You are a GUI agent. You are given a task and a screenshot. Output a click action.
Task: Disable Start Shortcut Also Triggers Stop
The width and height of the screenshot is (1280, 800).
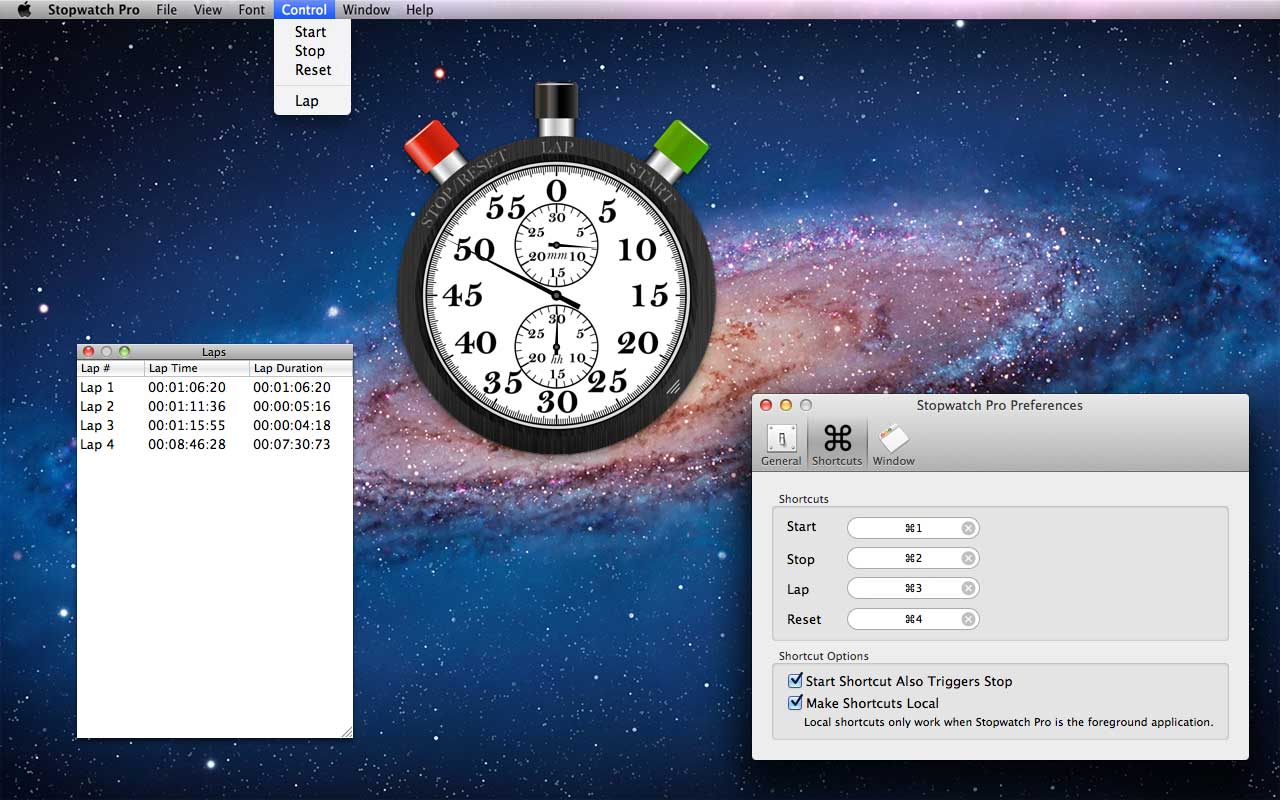pos(796,681)
